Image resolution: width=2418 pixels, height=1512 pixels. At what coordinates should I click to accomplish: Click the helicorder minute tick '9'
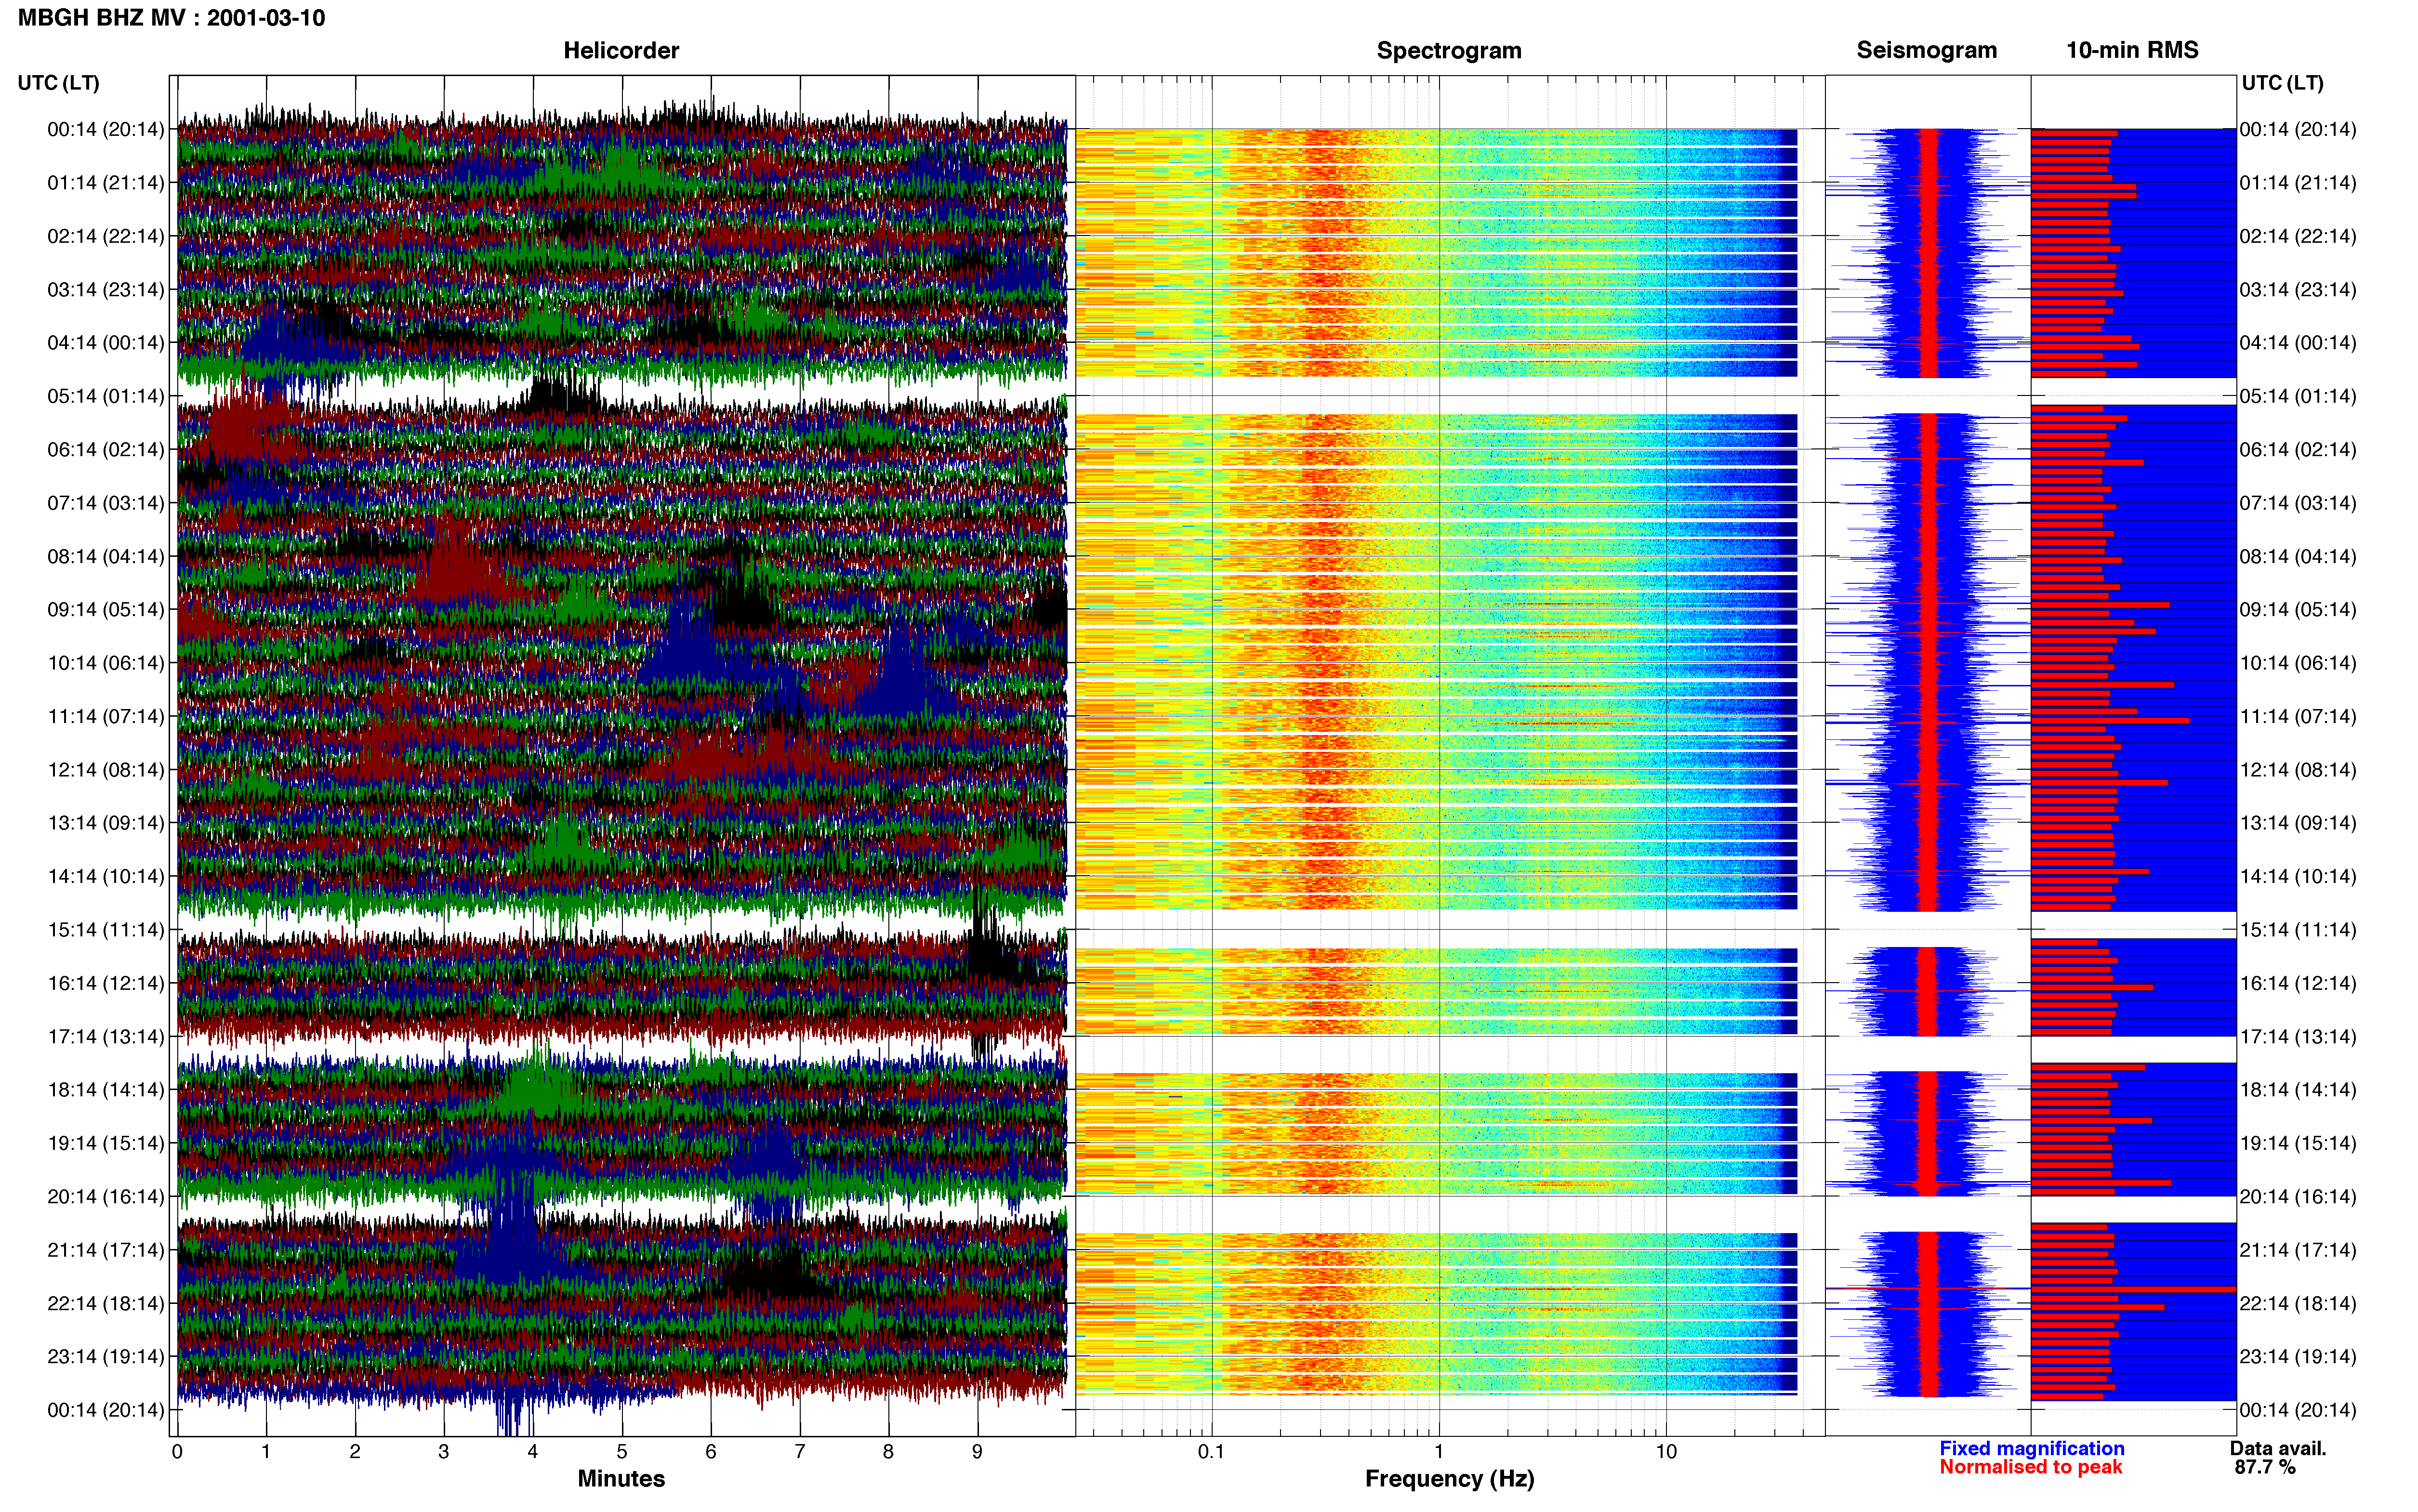coord(978,1452)
